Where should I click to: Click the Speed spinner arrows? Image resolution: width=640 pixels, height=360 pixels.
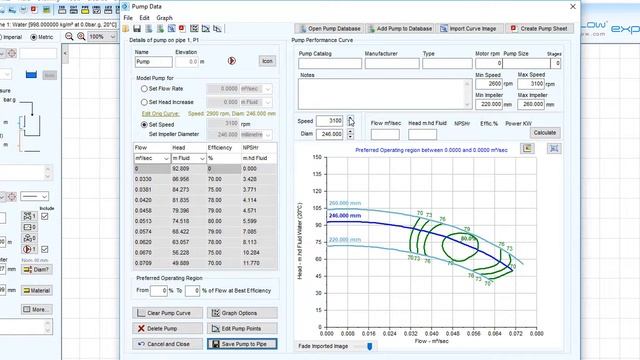pos(351,121)
